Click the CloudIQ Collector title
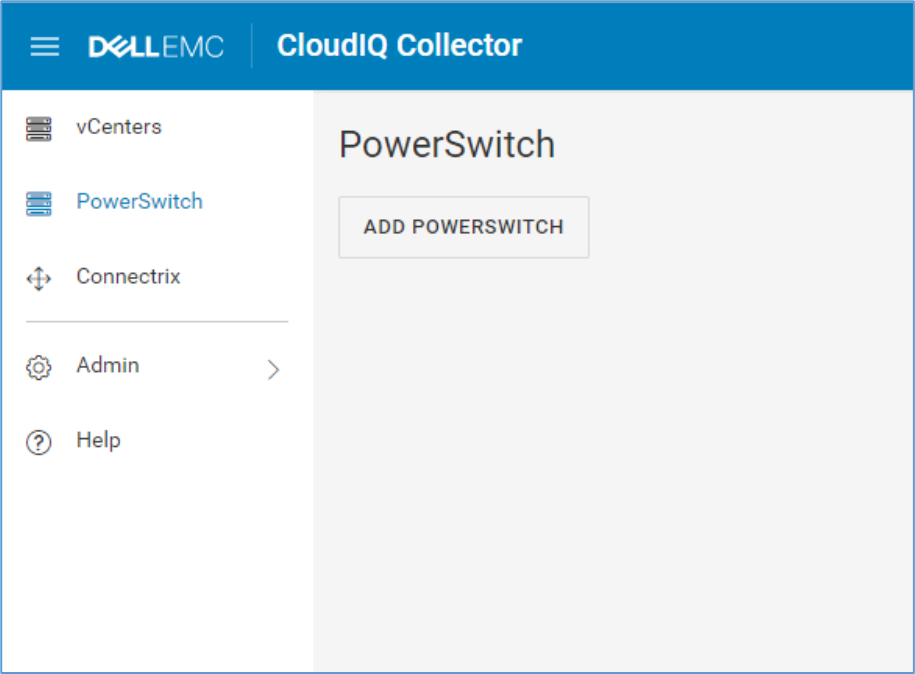The height and width of the screenshot is (674, 915). pos(398,45)
